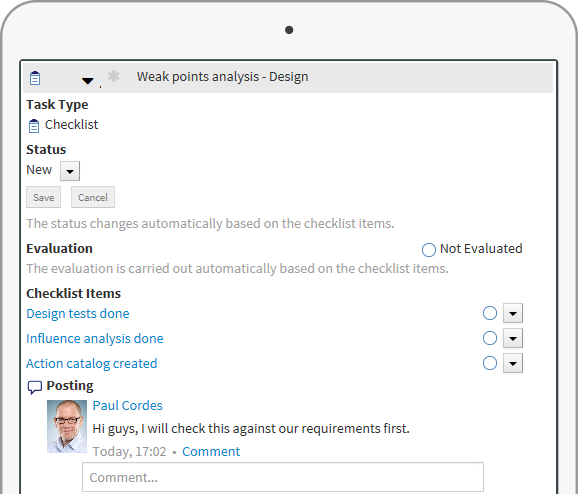Expand the dropdown for Action catalog created
578x494 pixels.
[513, 363]
